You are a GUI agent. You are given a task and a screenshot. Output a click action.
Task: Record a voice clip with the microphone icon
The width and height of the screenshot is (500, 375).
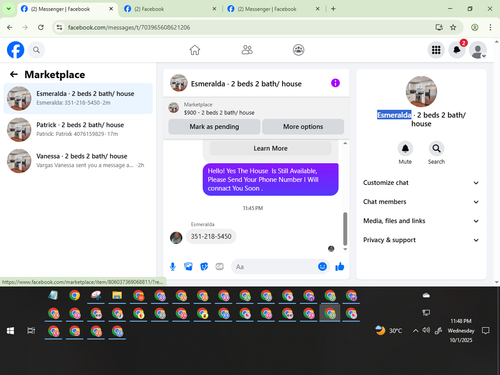(x=173, y=267)
